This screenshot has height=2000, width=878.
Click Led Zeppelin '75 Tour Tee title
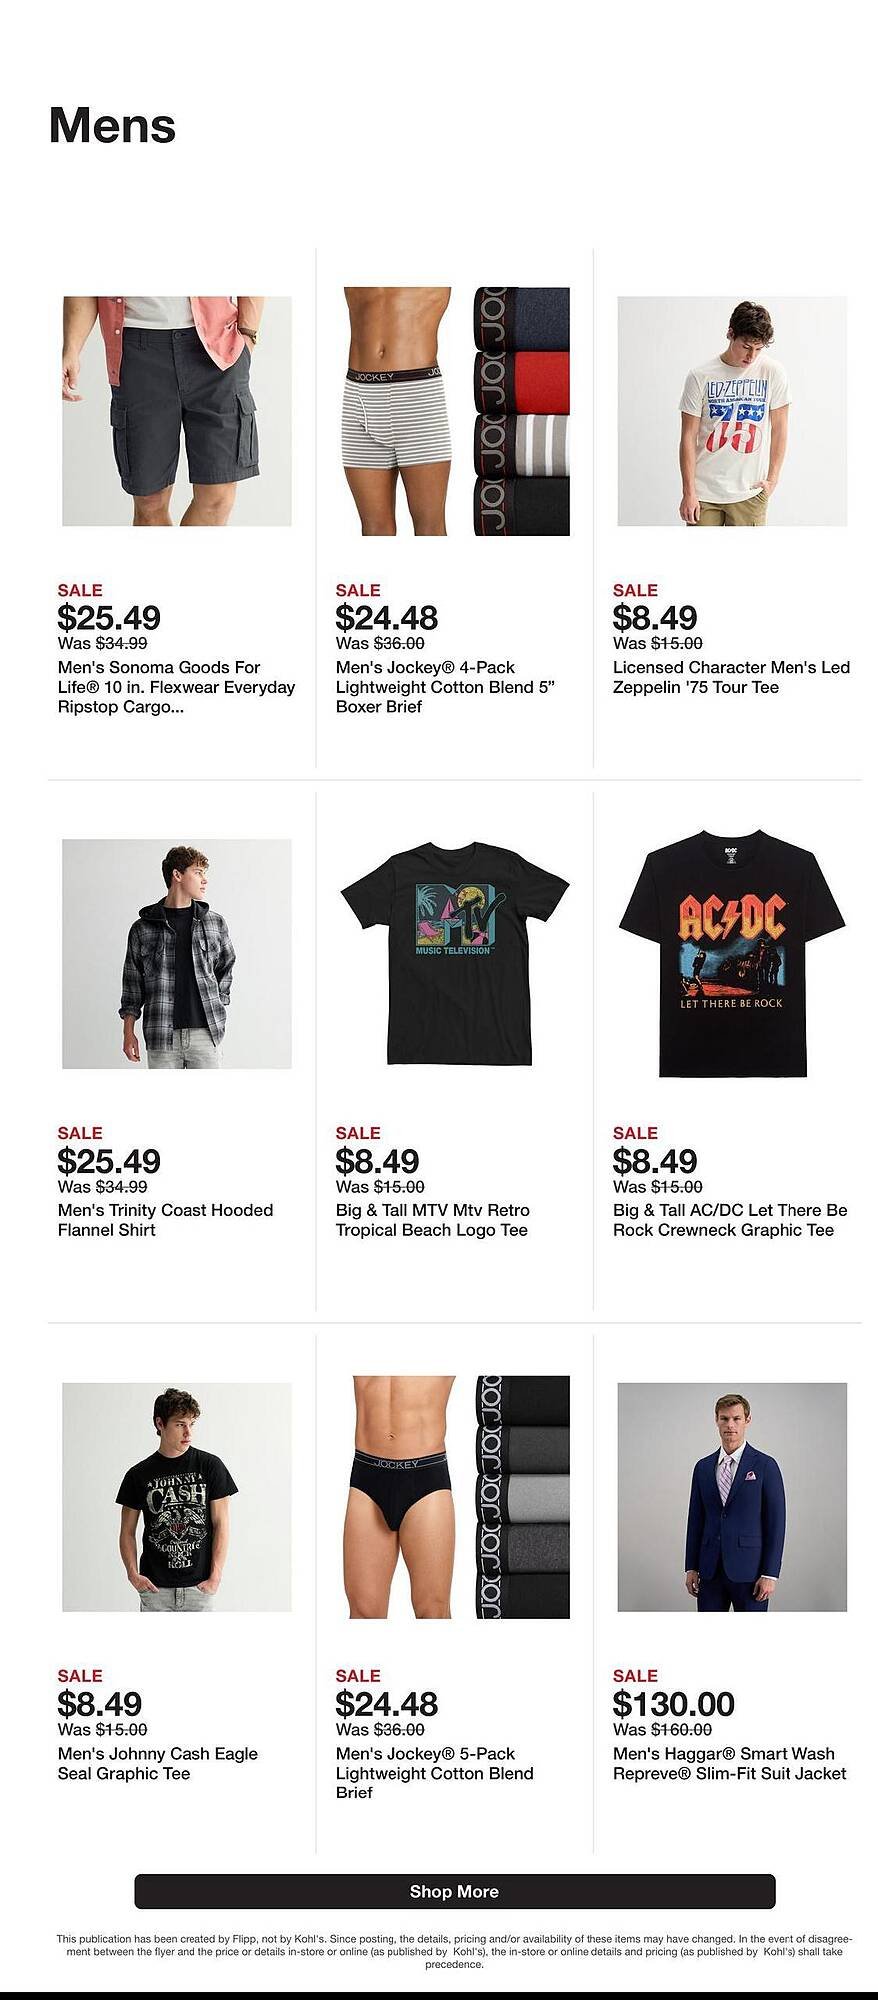point(731,677)
